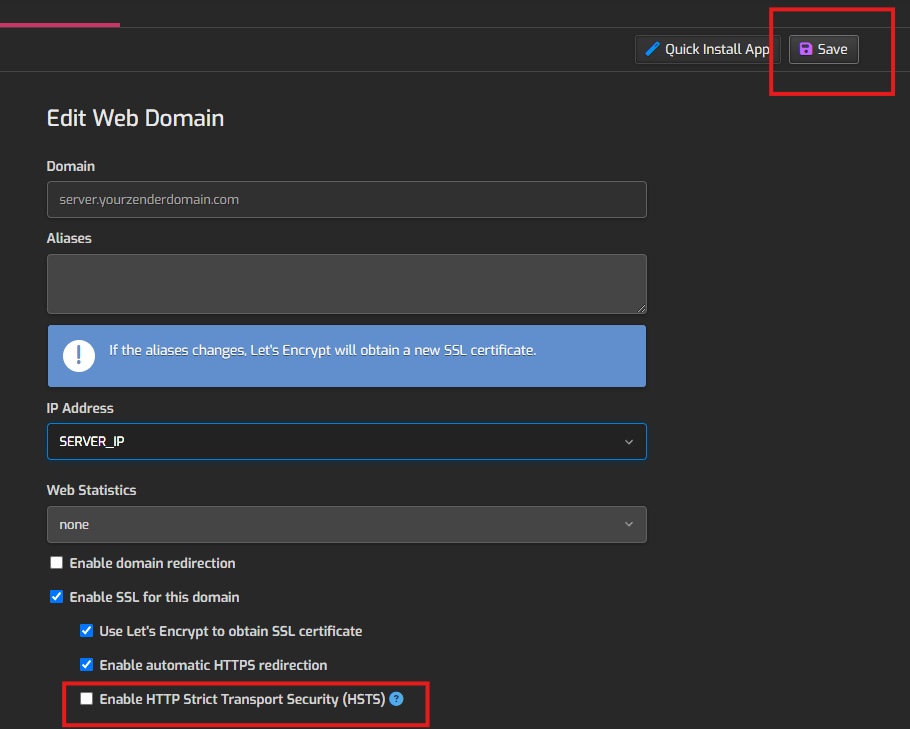The image size is (910, 729).
Task: Enable HTTP Strict Transport Security checkbox
Action: coord(87,699)
